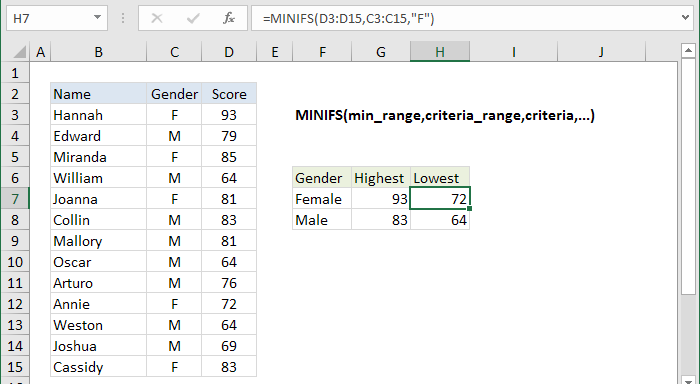Image resolution: width=700 pixels, height=384 pixels.
Task: Select column H header
Action: click(x=440, y=52)
